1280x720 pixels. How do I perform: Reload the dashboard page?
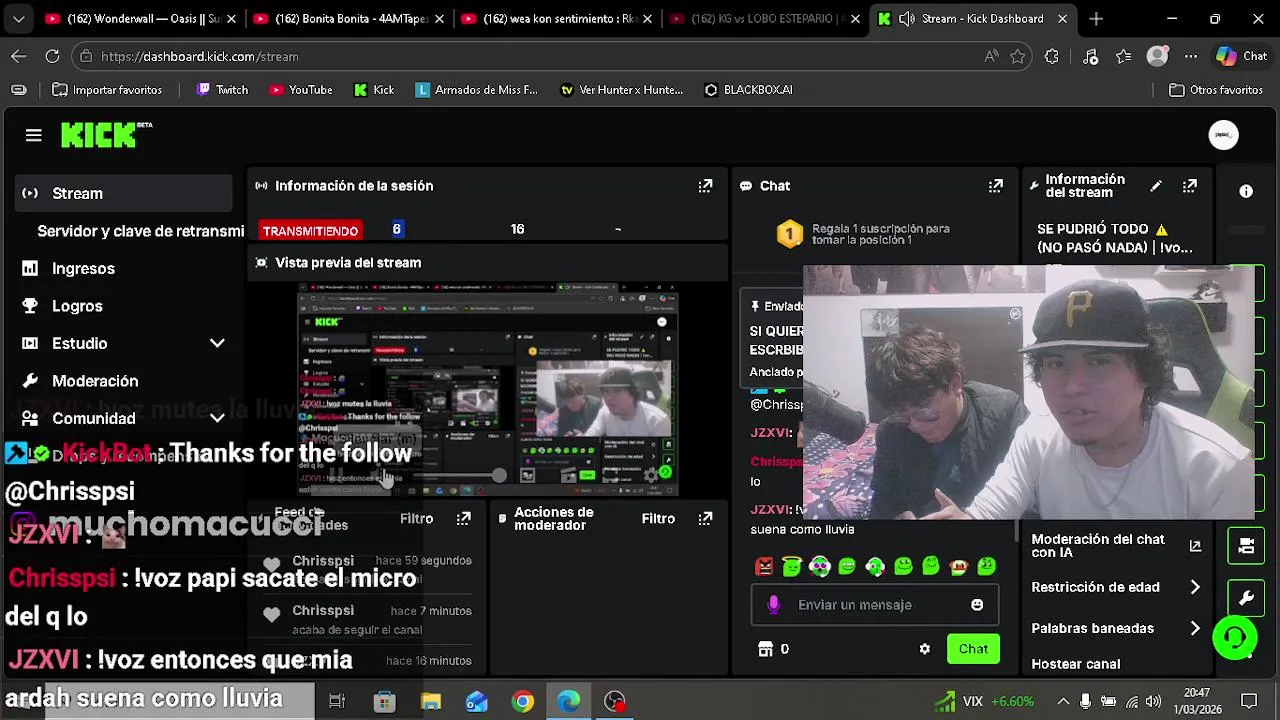point(52,57)
